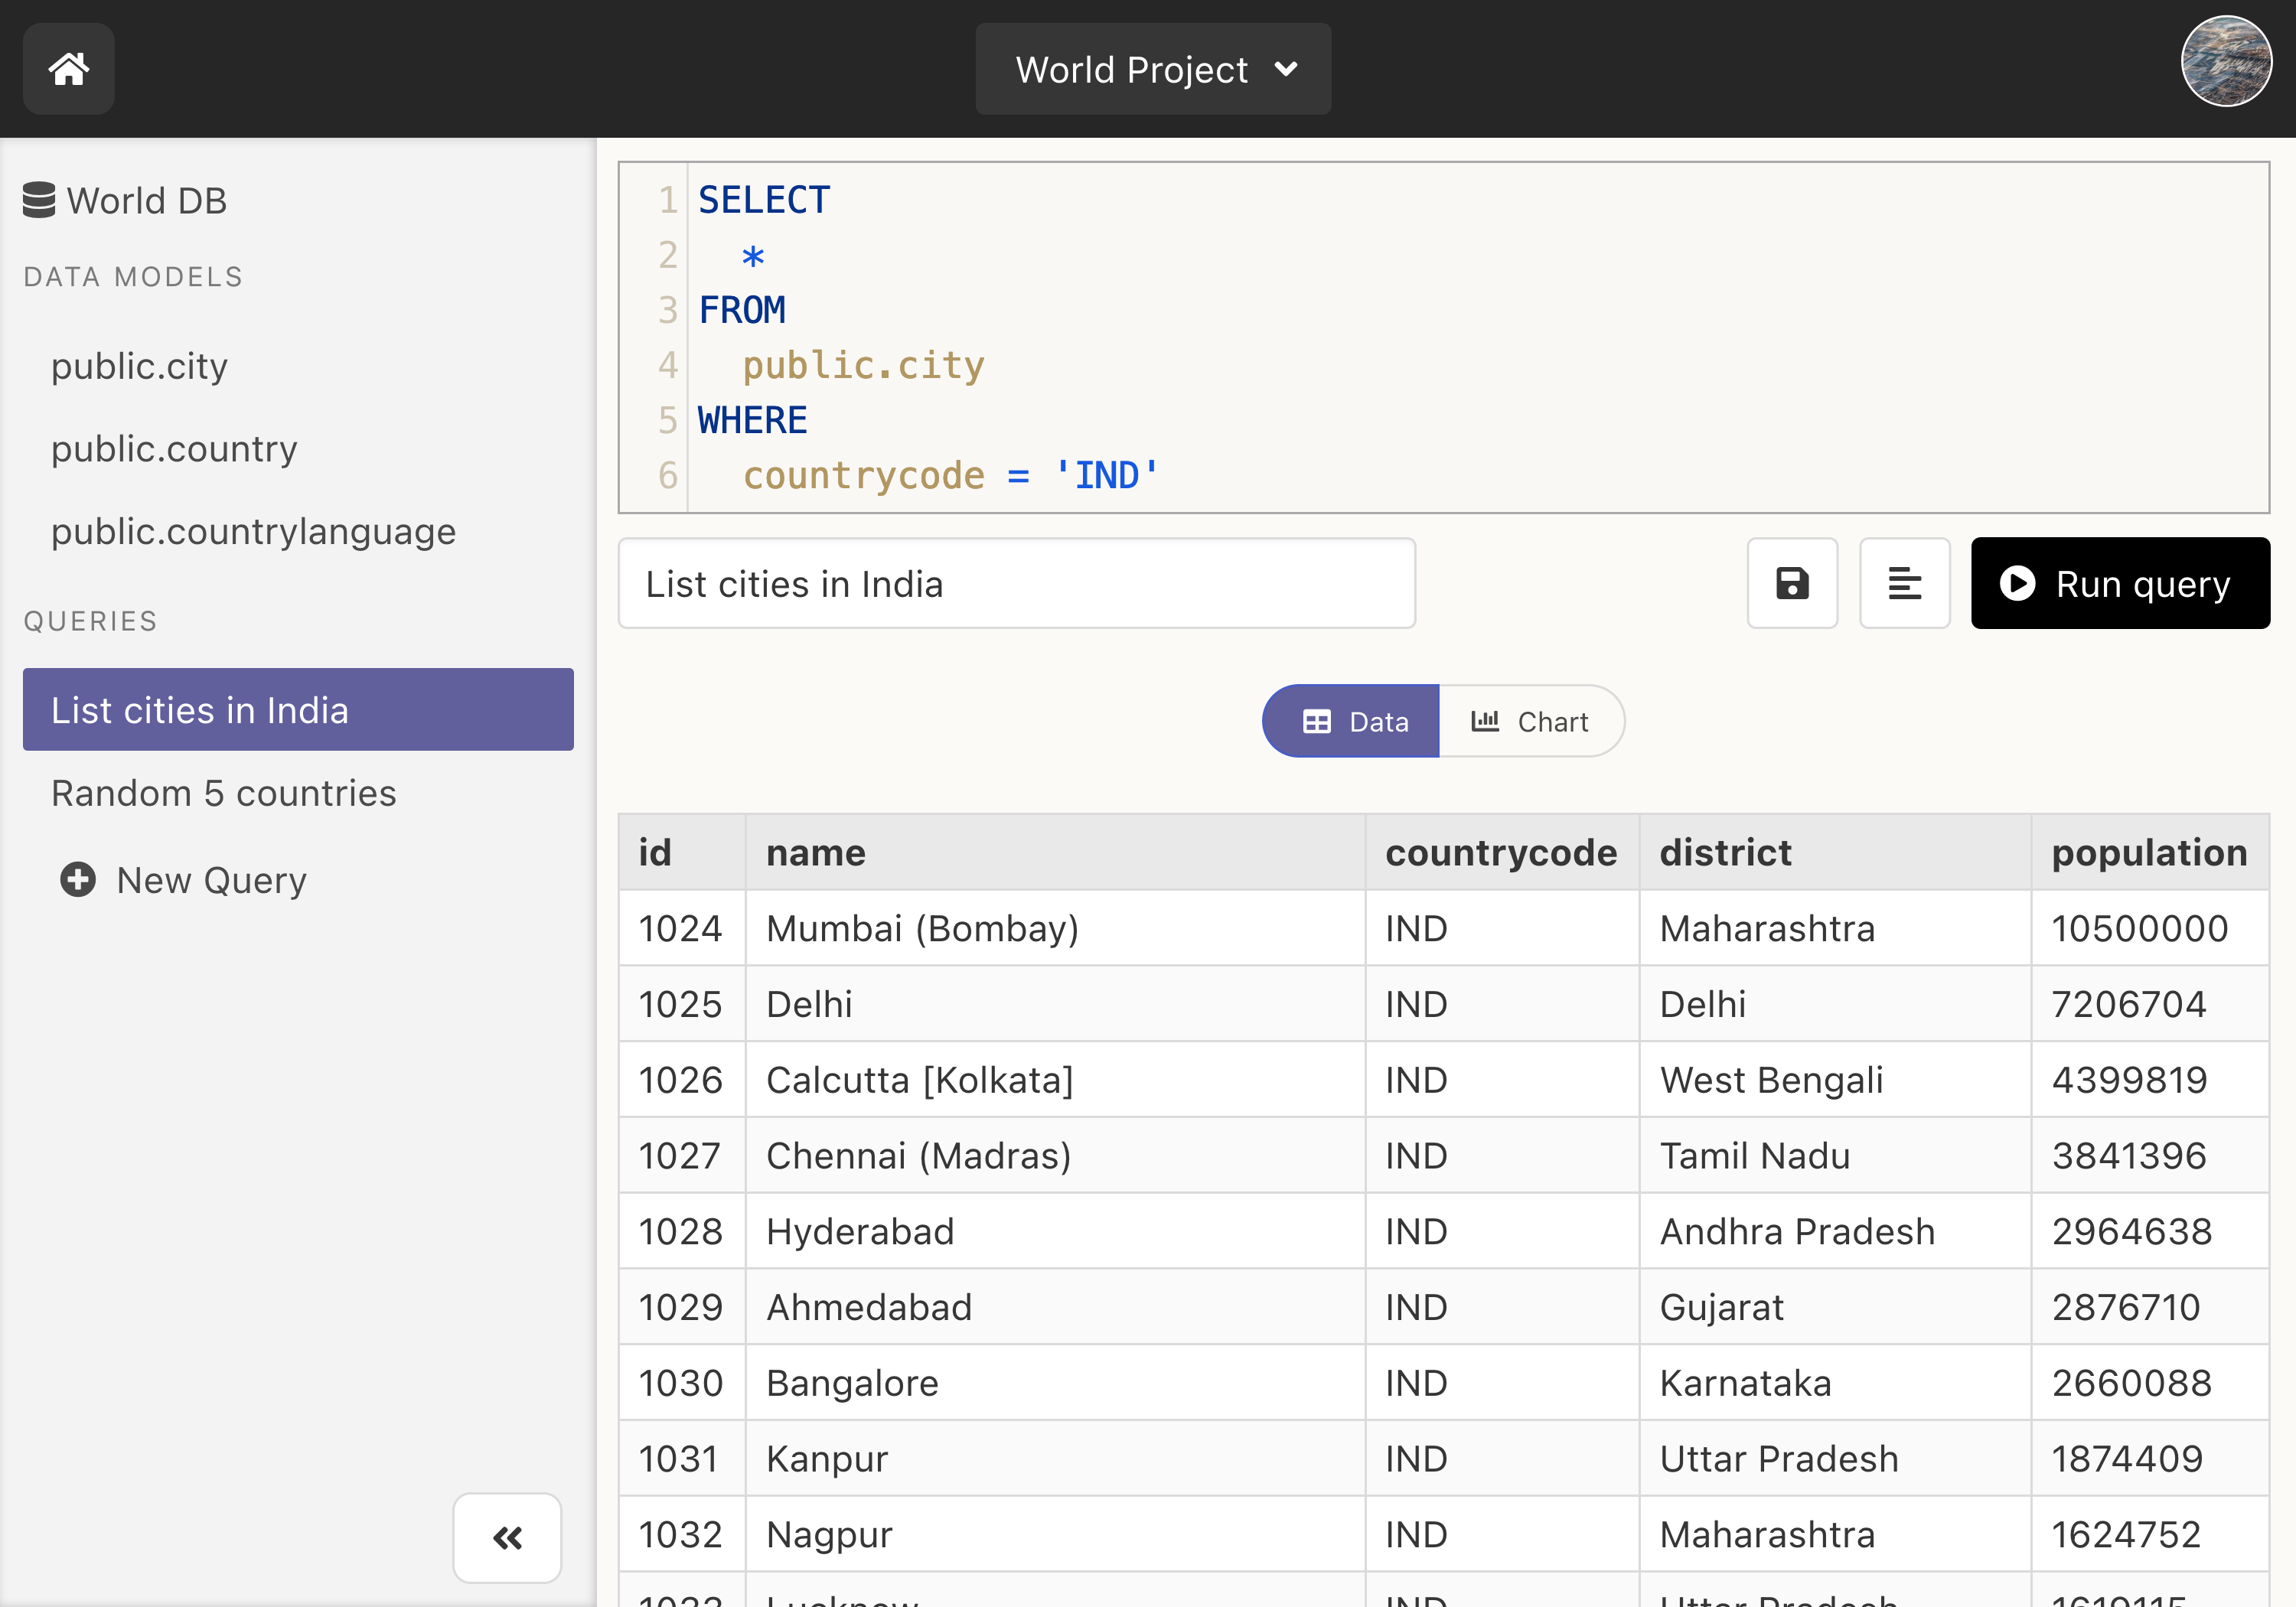Click the World DB database icon
The height and width of the screenshot is (1607, 2296).
38,197
